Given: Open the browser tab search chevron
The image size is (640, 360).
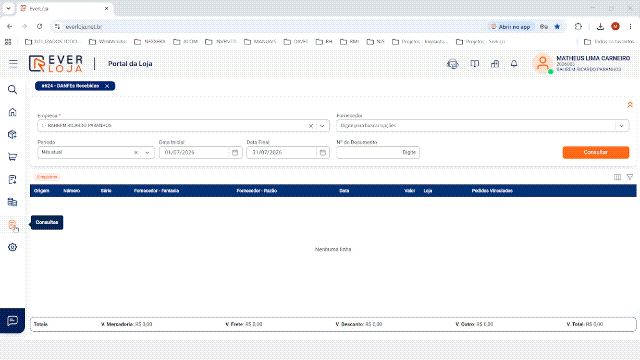Looking at the screenshot, I should pos(8,8).
